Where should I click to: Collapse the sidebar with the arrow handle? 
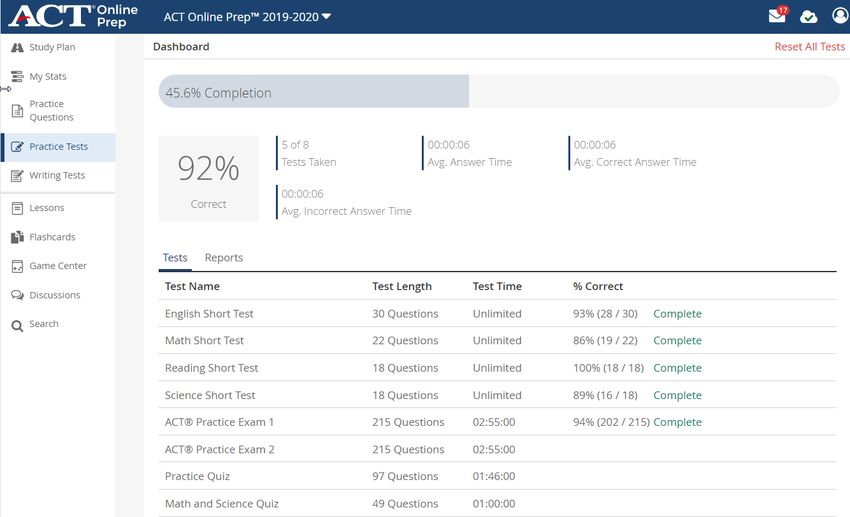(x=5, y=89)
